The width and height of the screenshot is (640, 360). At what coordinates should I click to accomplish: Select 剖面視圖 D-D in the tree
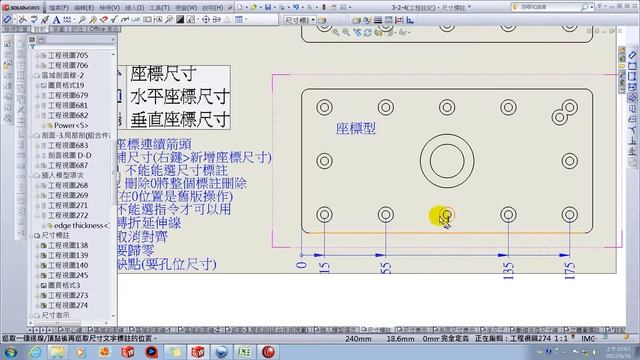(x=70, y=156)
